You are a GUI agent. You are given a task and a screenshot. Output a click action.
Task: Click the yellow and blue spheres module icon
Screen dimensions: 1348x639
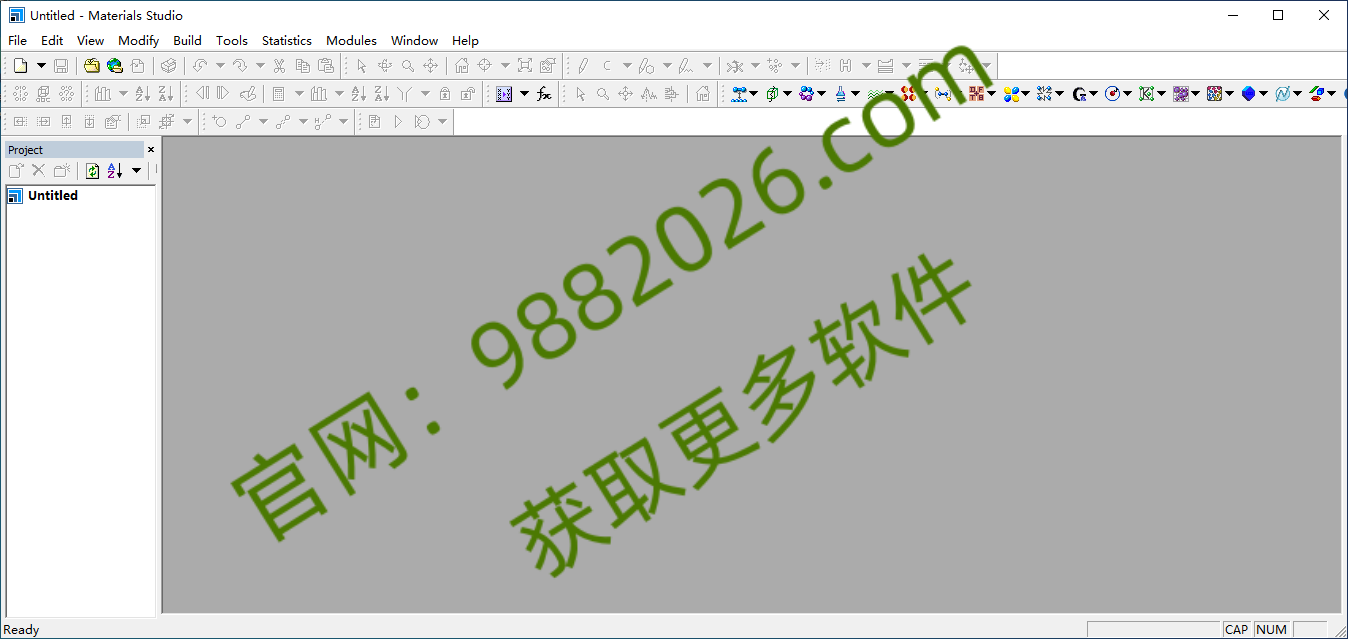[x=1010, y=94]
